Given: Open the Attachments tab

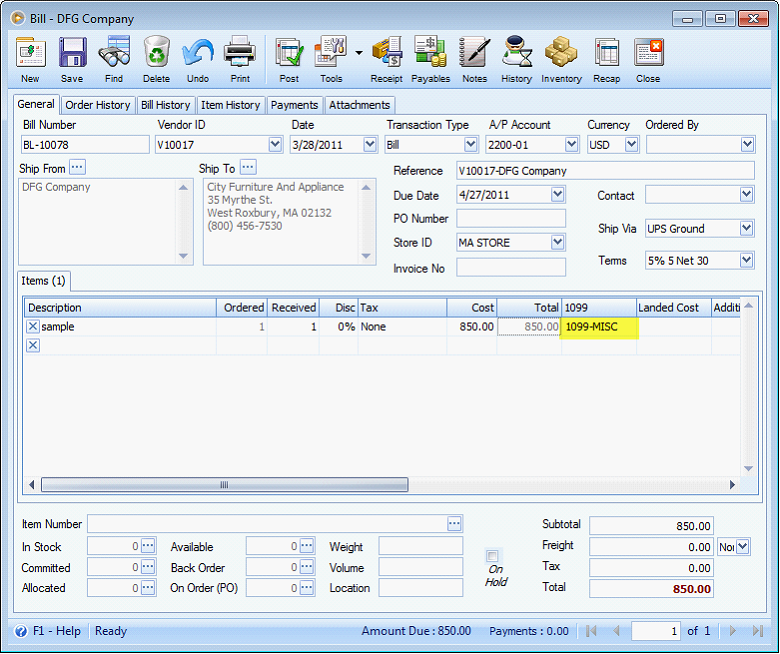Looking at the screenshot, I should [x=360, y=105].
